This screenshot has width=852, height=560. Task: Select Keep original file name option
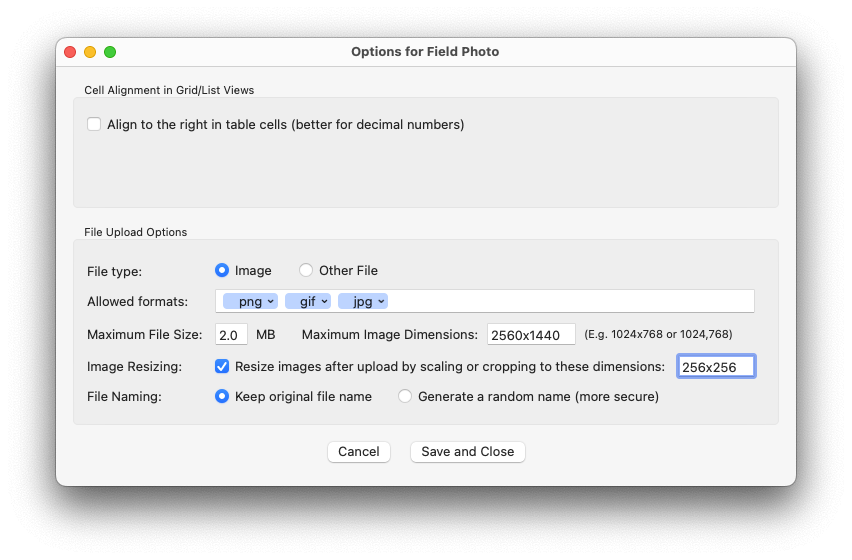pyautogui.click(x=222, y=396)
